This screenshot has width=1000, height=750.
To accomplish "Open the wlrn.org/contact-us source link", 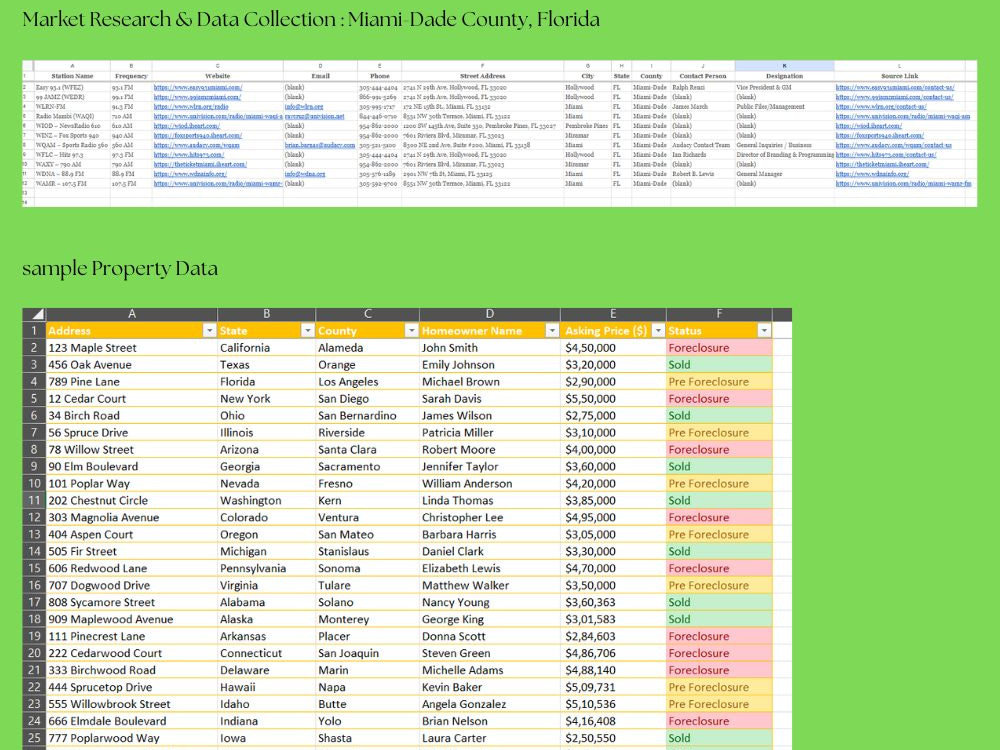I will [x=881, y=107].
